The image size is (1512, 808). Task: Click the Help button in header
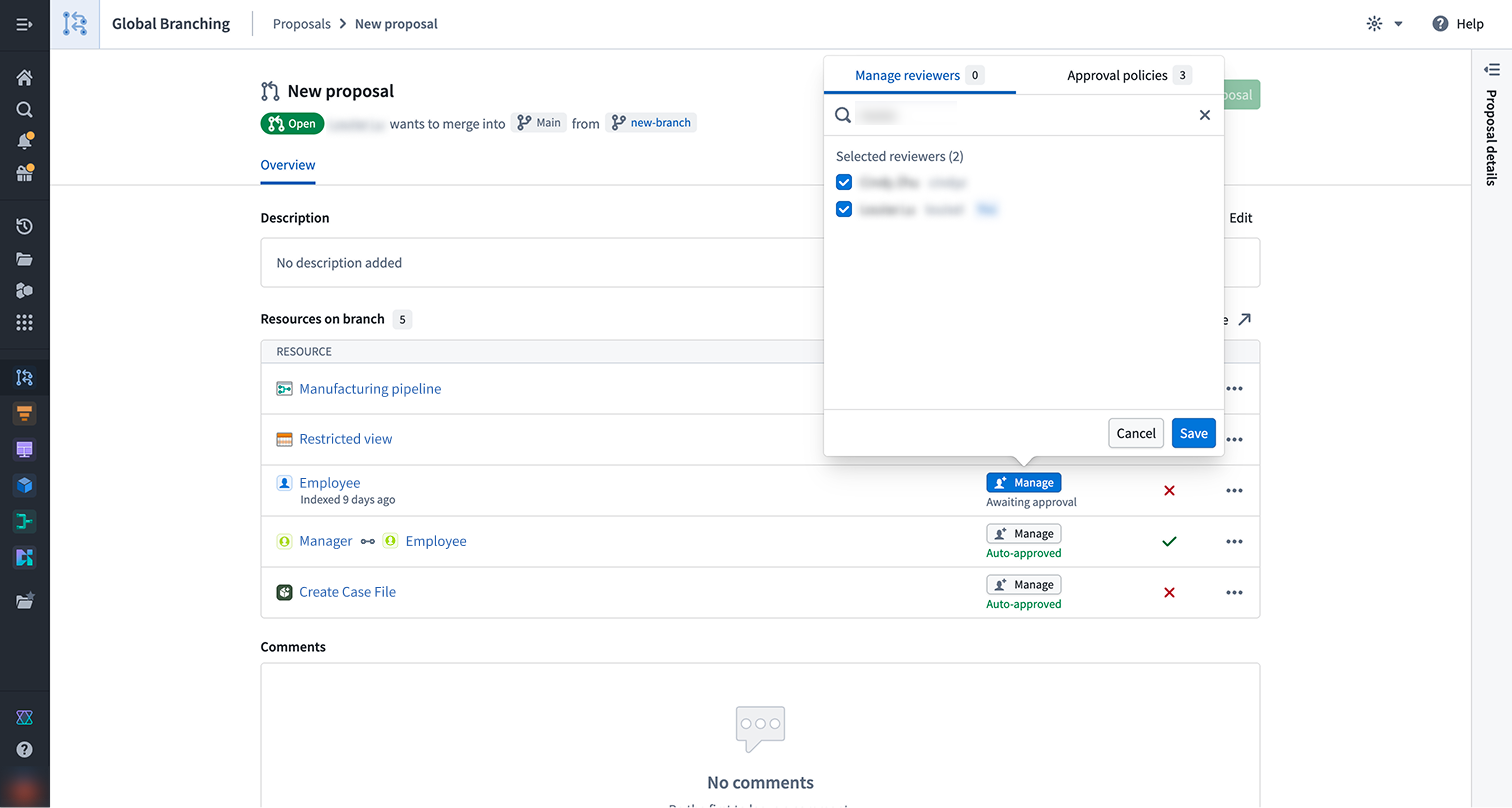(1458, 24)
